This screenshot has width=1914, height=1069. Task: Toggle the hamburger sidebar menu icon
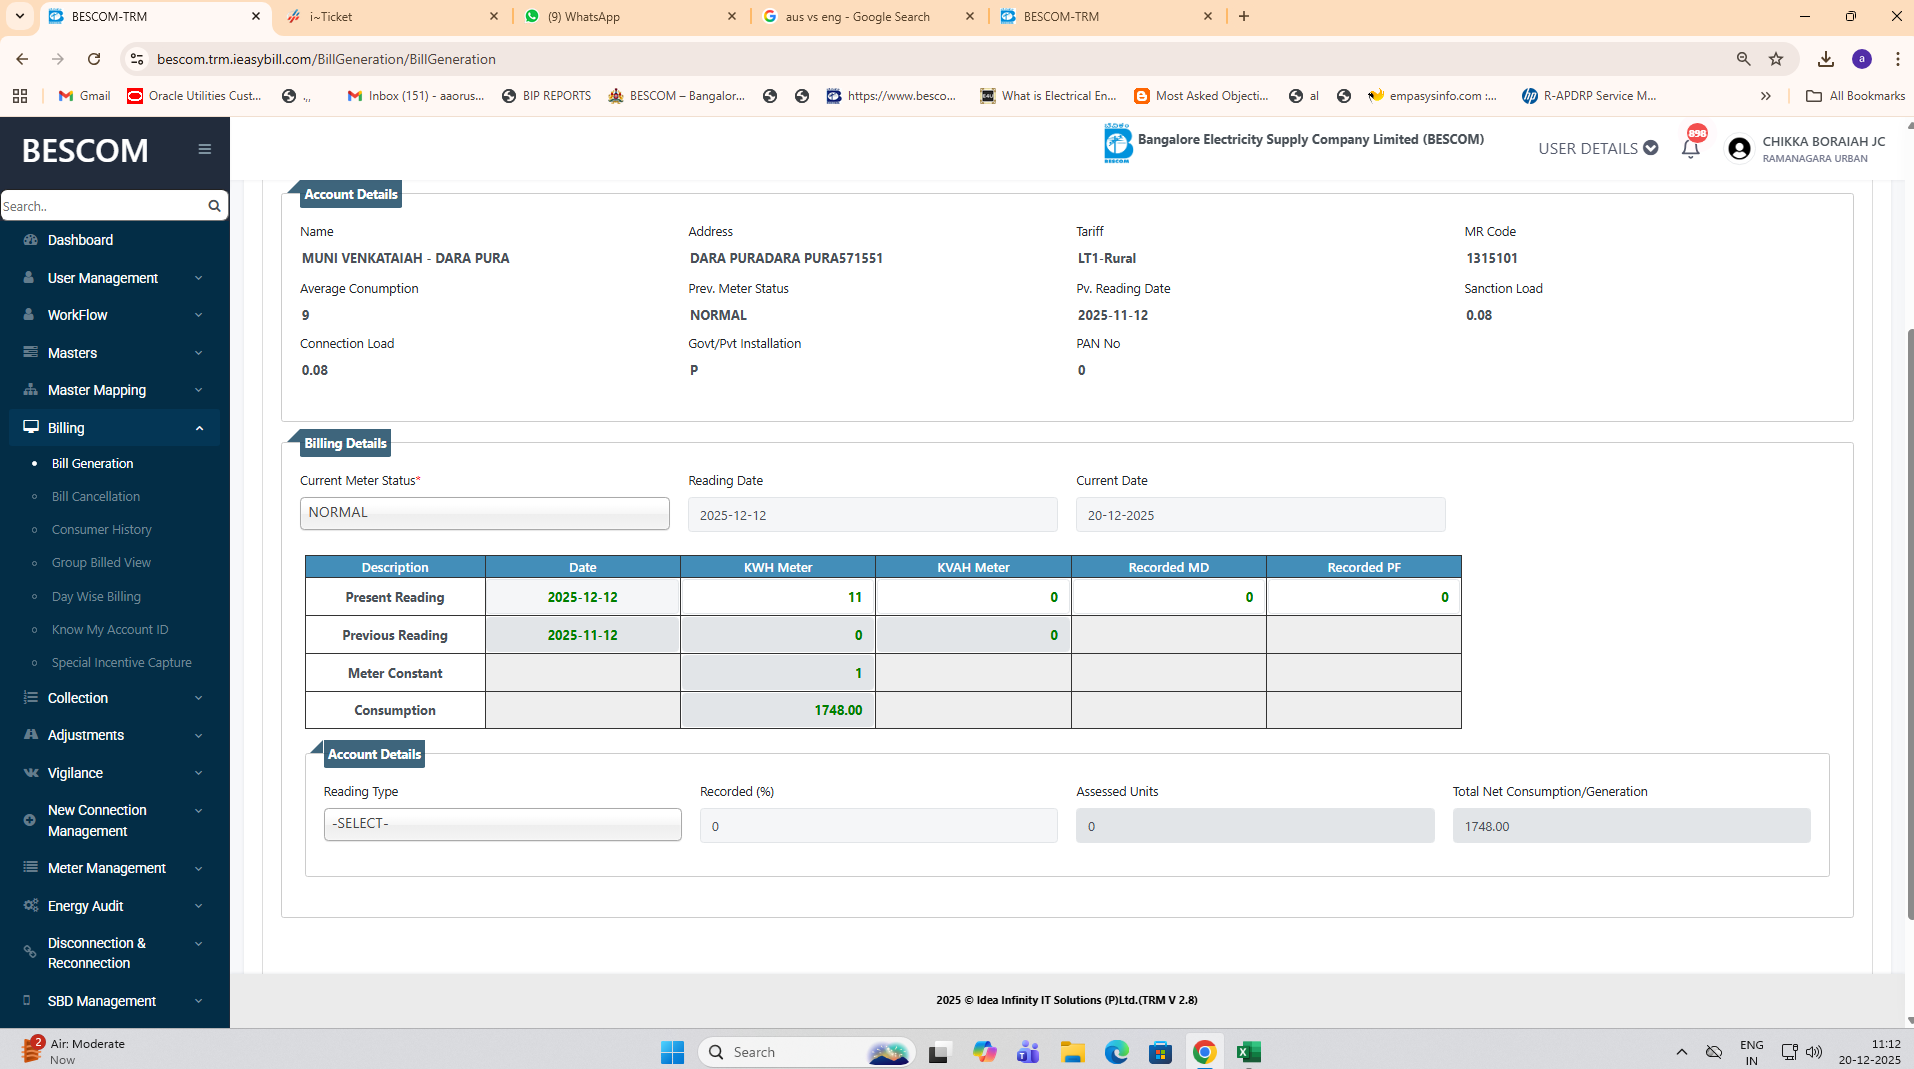pyautogui.click(x=204, y=149)
